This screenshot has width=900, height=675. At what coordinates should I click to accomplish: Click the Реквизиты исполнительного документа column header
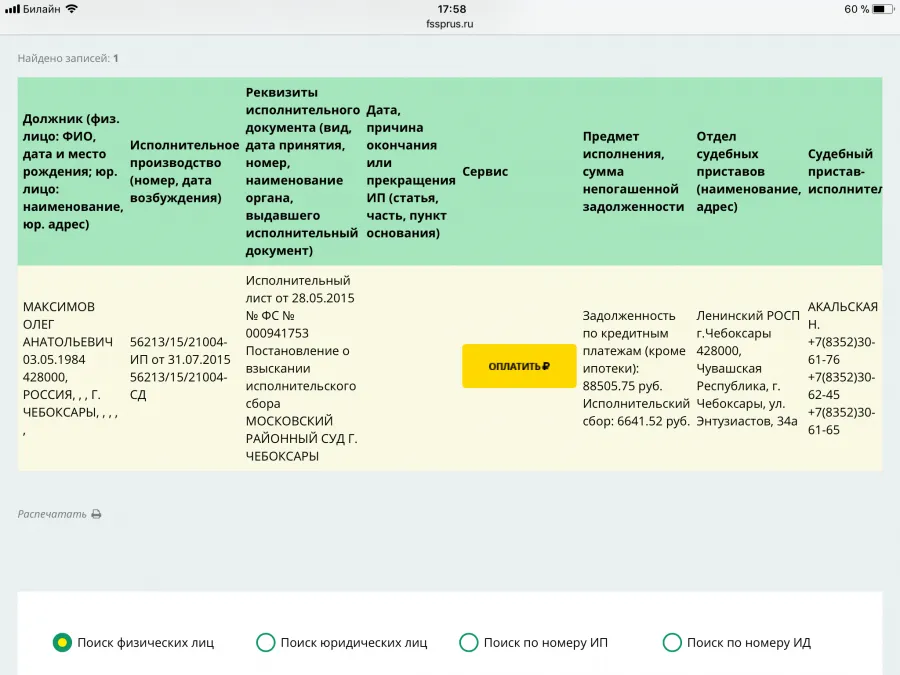302,172
